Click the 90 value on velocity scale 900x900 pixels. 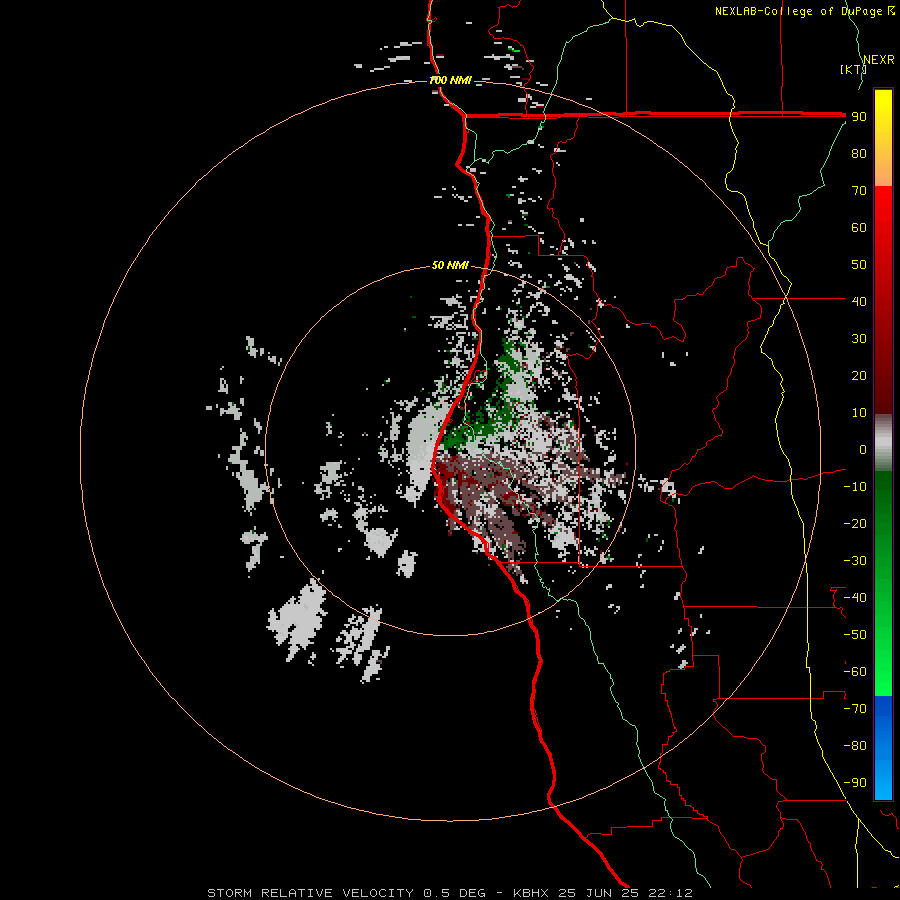tap(859, 117)
